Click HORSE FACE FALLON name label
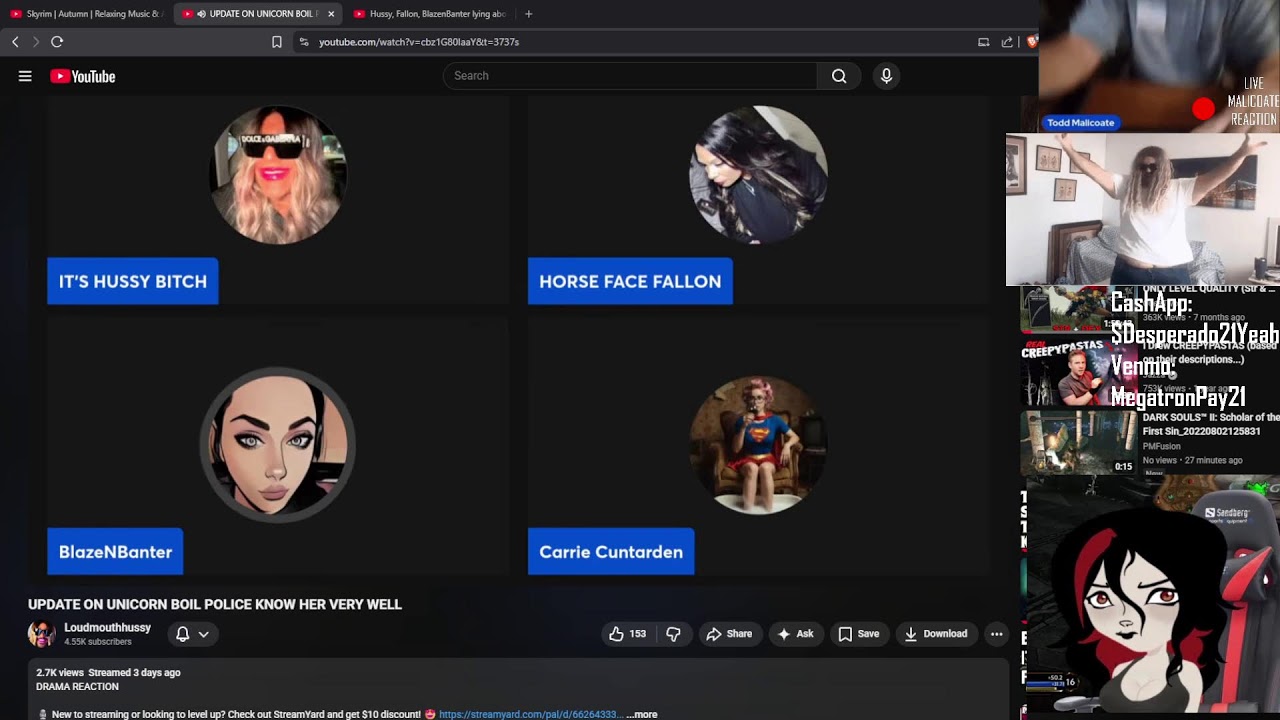Screen dimensions: 1280x720 630,281
